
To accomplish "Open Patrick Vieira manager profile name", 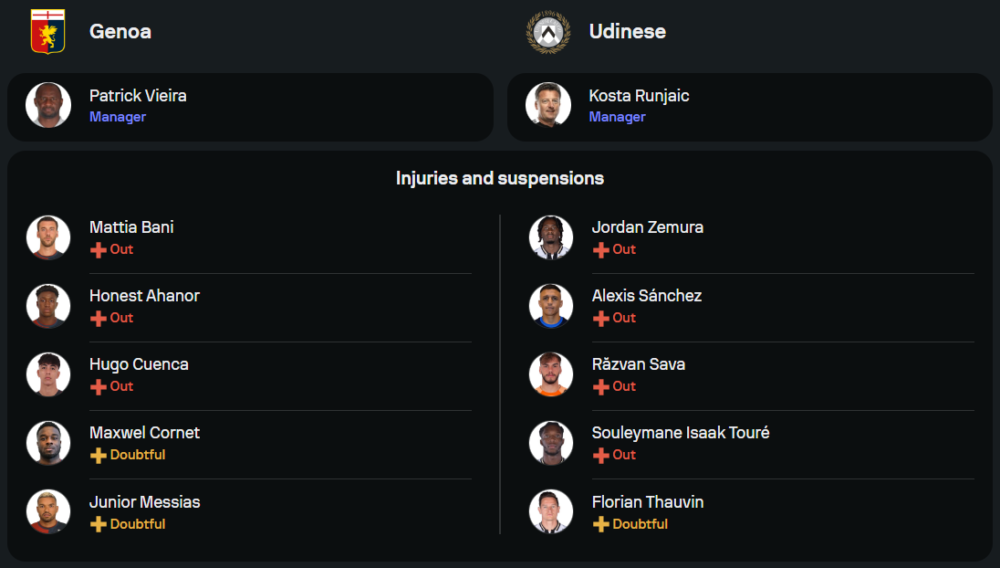I will pyautogui.click(x=137, y=96).
